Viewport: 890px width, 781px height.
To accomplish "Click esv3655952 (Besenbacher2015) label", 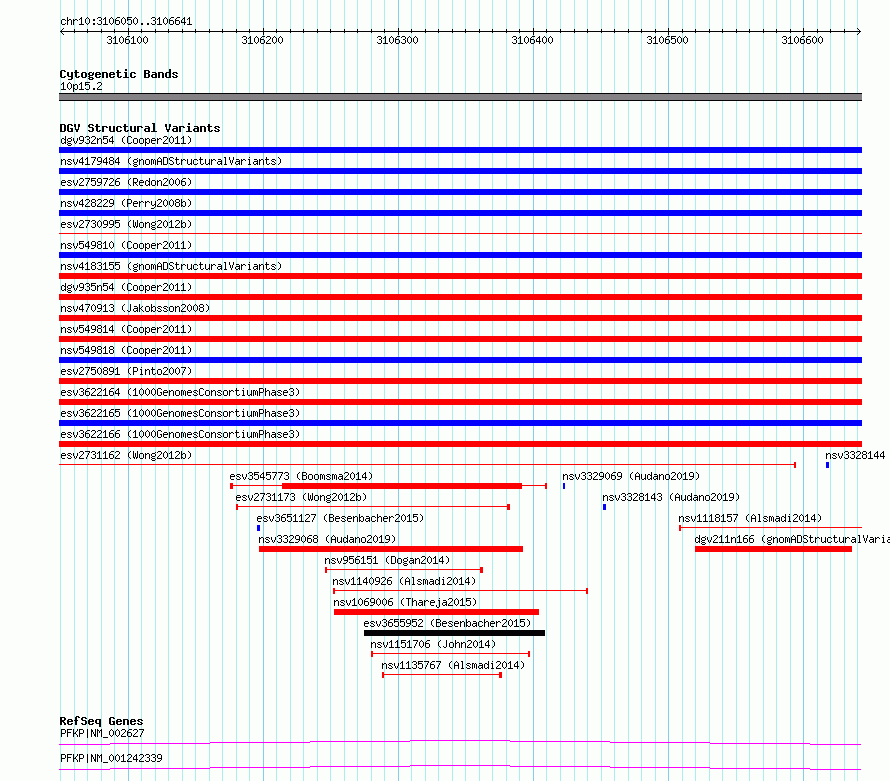I will (x=447, y=623).
